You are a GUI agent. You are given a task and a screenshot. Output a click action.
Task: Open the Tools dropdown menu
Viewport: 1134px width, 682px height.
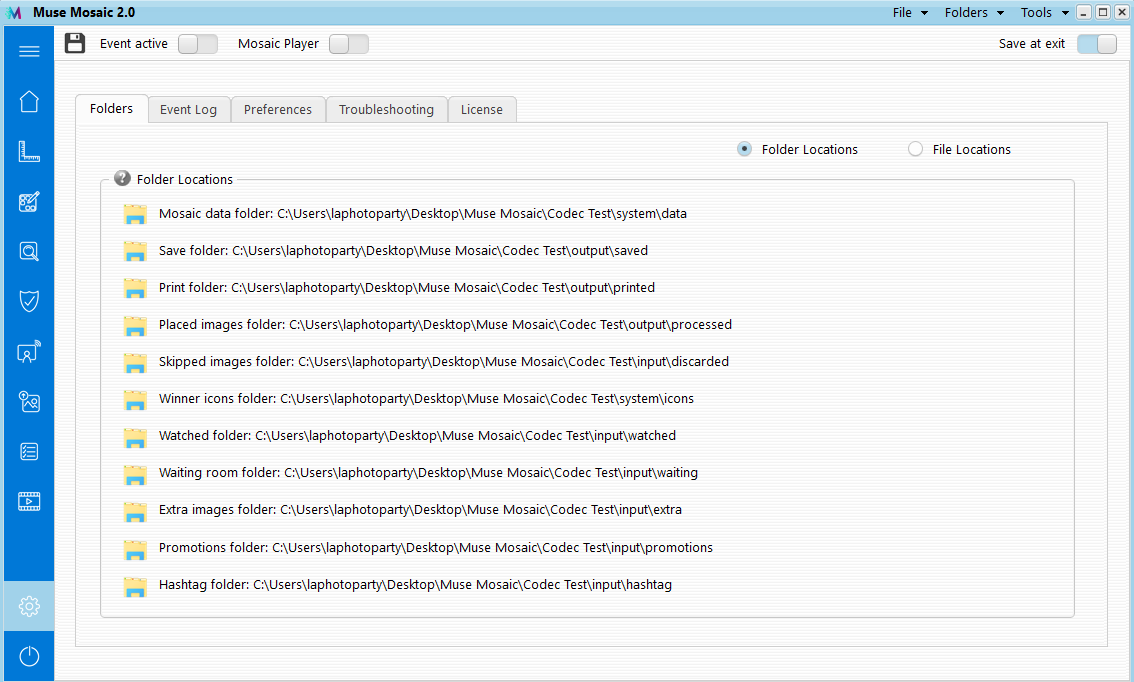coord(1044,12)
